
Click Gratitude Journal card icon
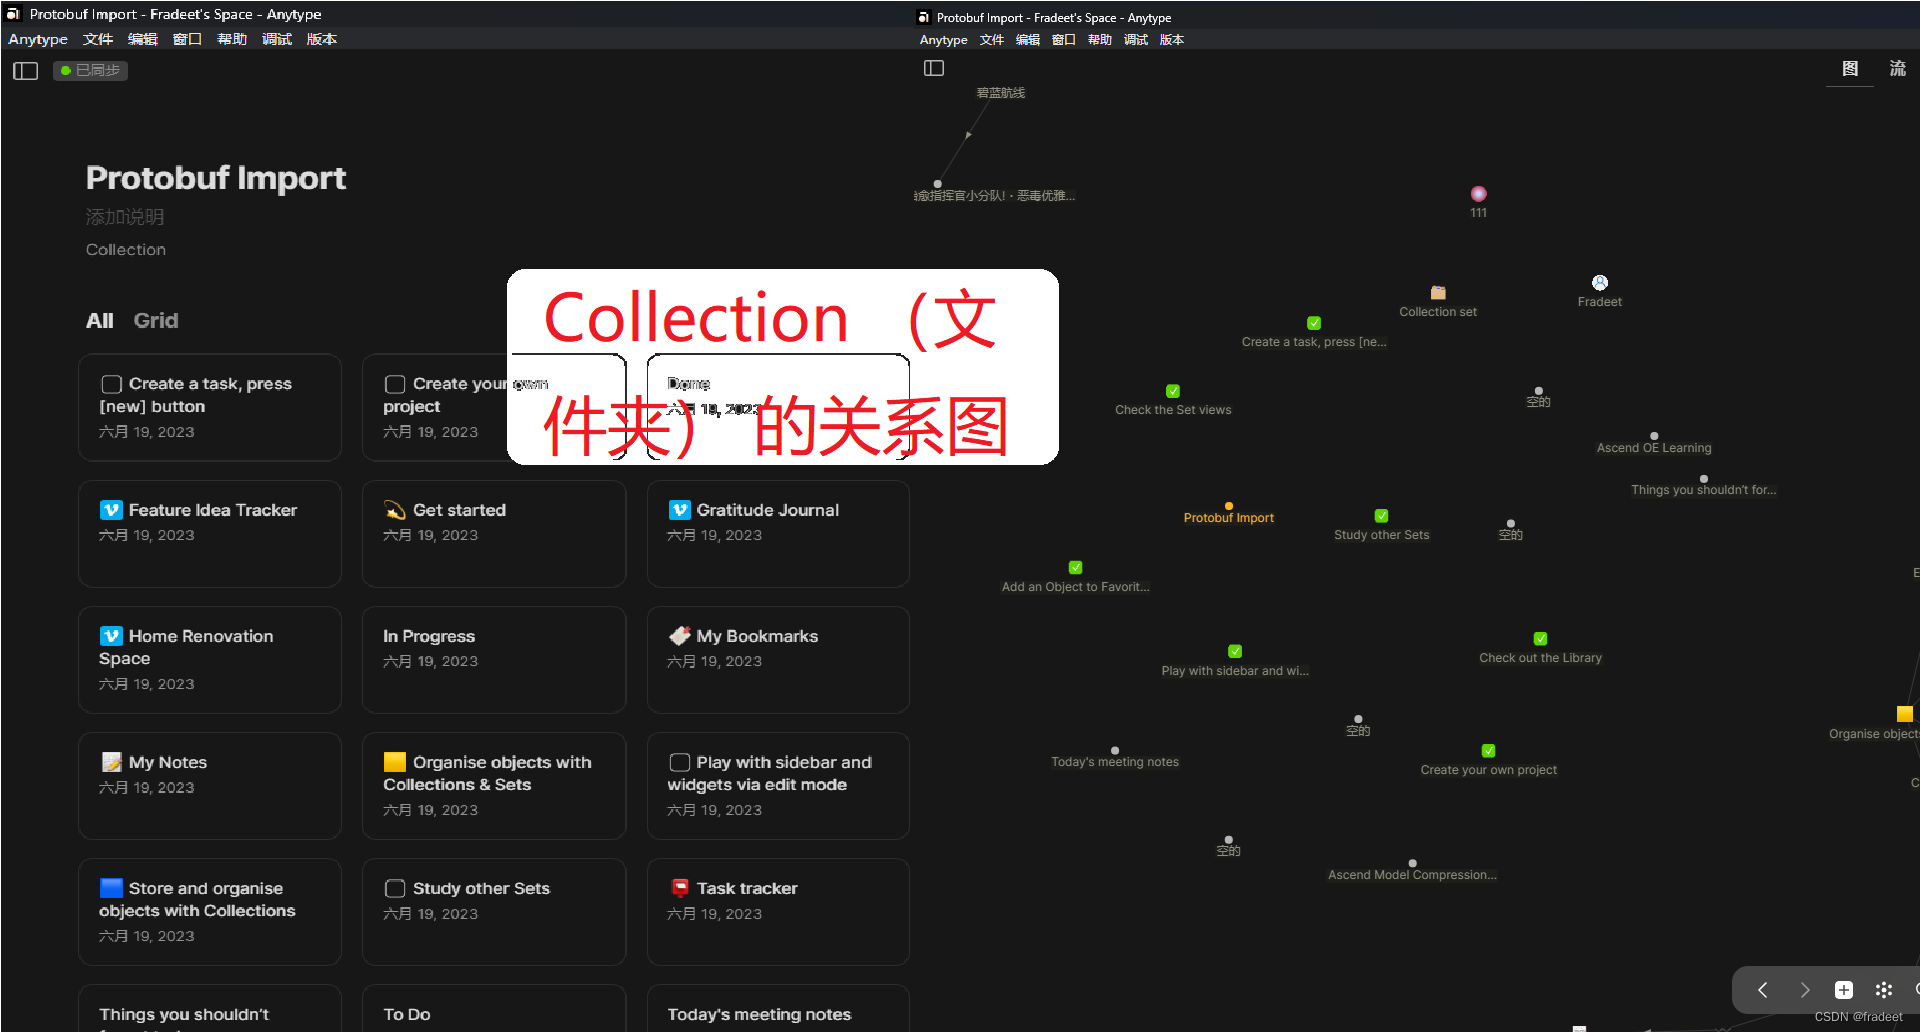point(679,510)
